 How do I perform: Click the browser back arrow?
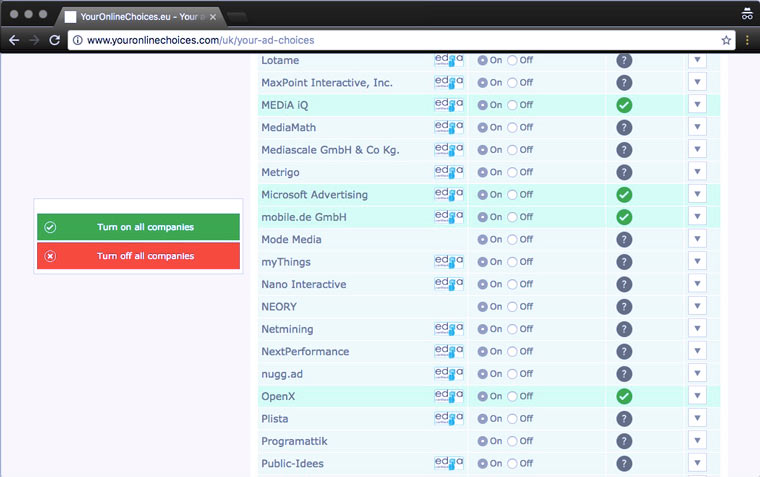coord(14,40)
